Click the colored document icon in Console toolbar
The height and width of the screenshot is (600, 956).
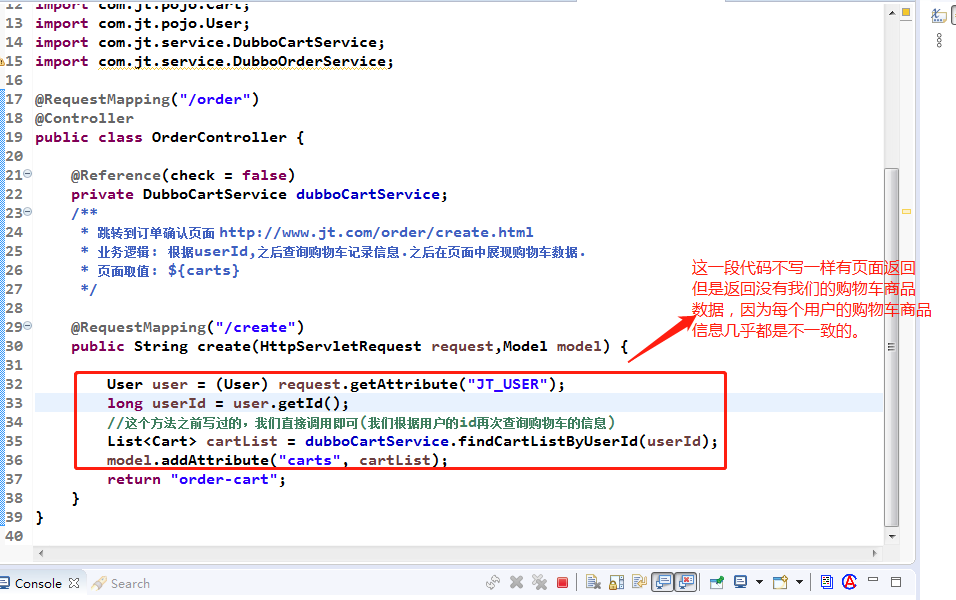pos(827,582)
